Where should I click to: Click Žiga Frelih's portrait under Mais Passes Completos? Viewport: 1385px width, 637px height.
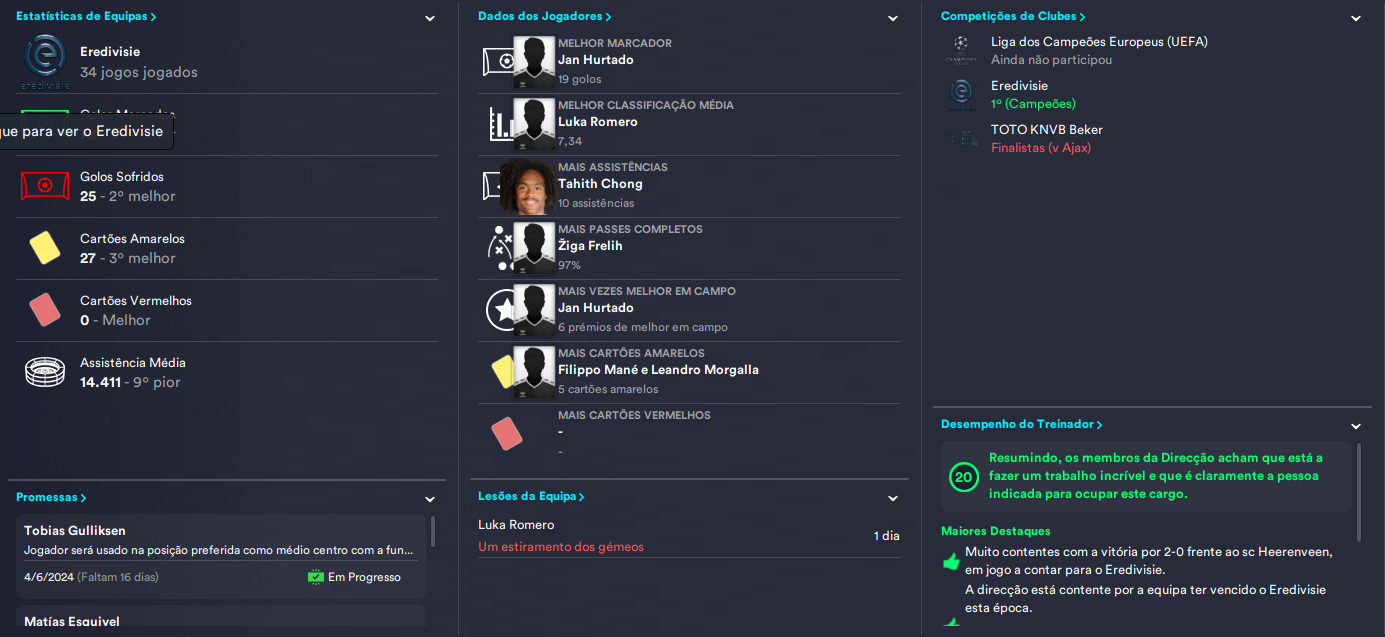(533, 248)
